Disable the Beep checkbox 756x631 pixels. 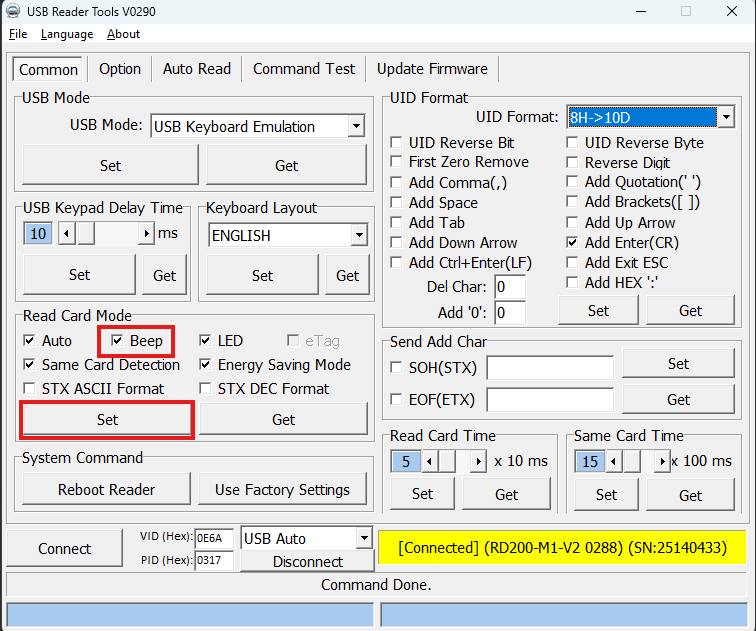117,341
